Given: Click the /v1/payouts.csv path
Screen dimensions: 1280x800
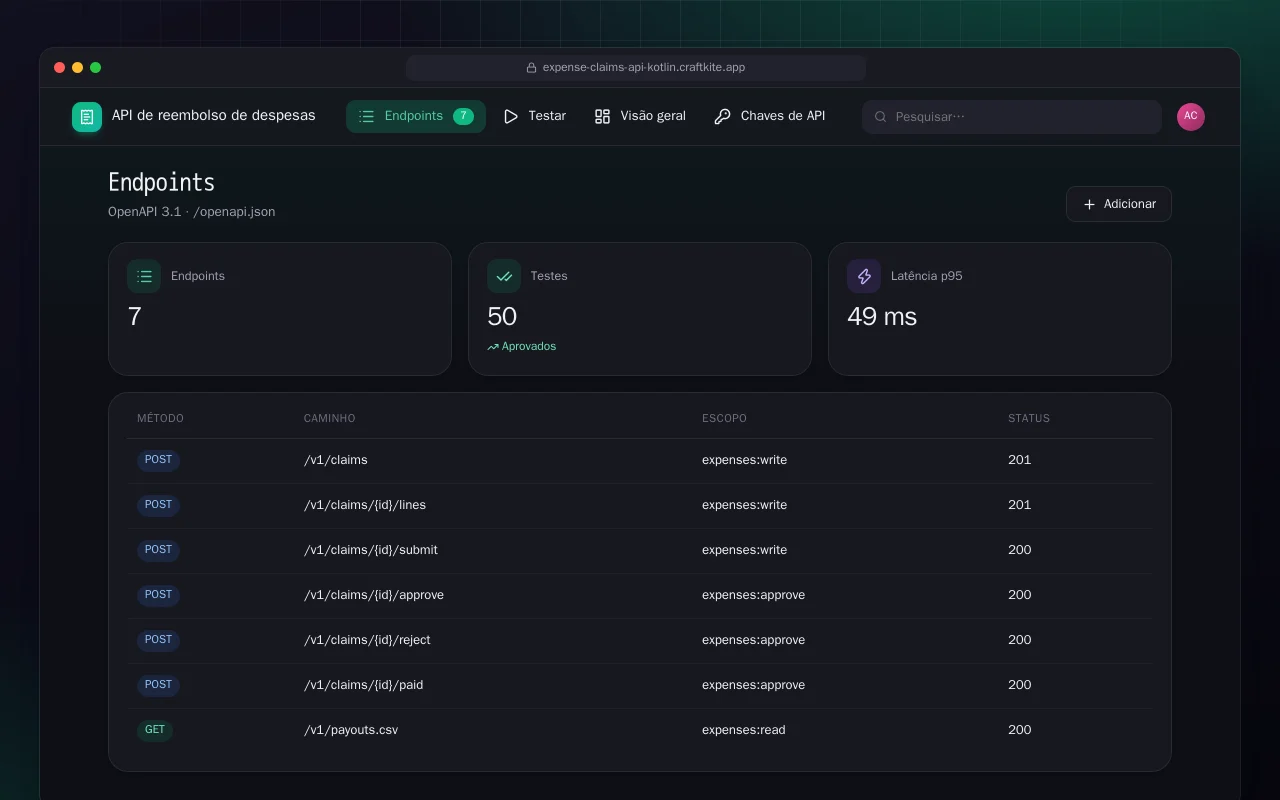Looking at the screenshot, I should [351, 730].
